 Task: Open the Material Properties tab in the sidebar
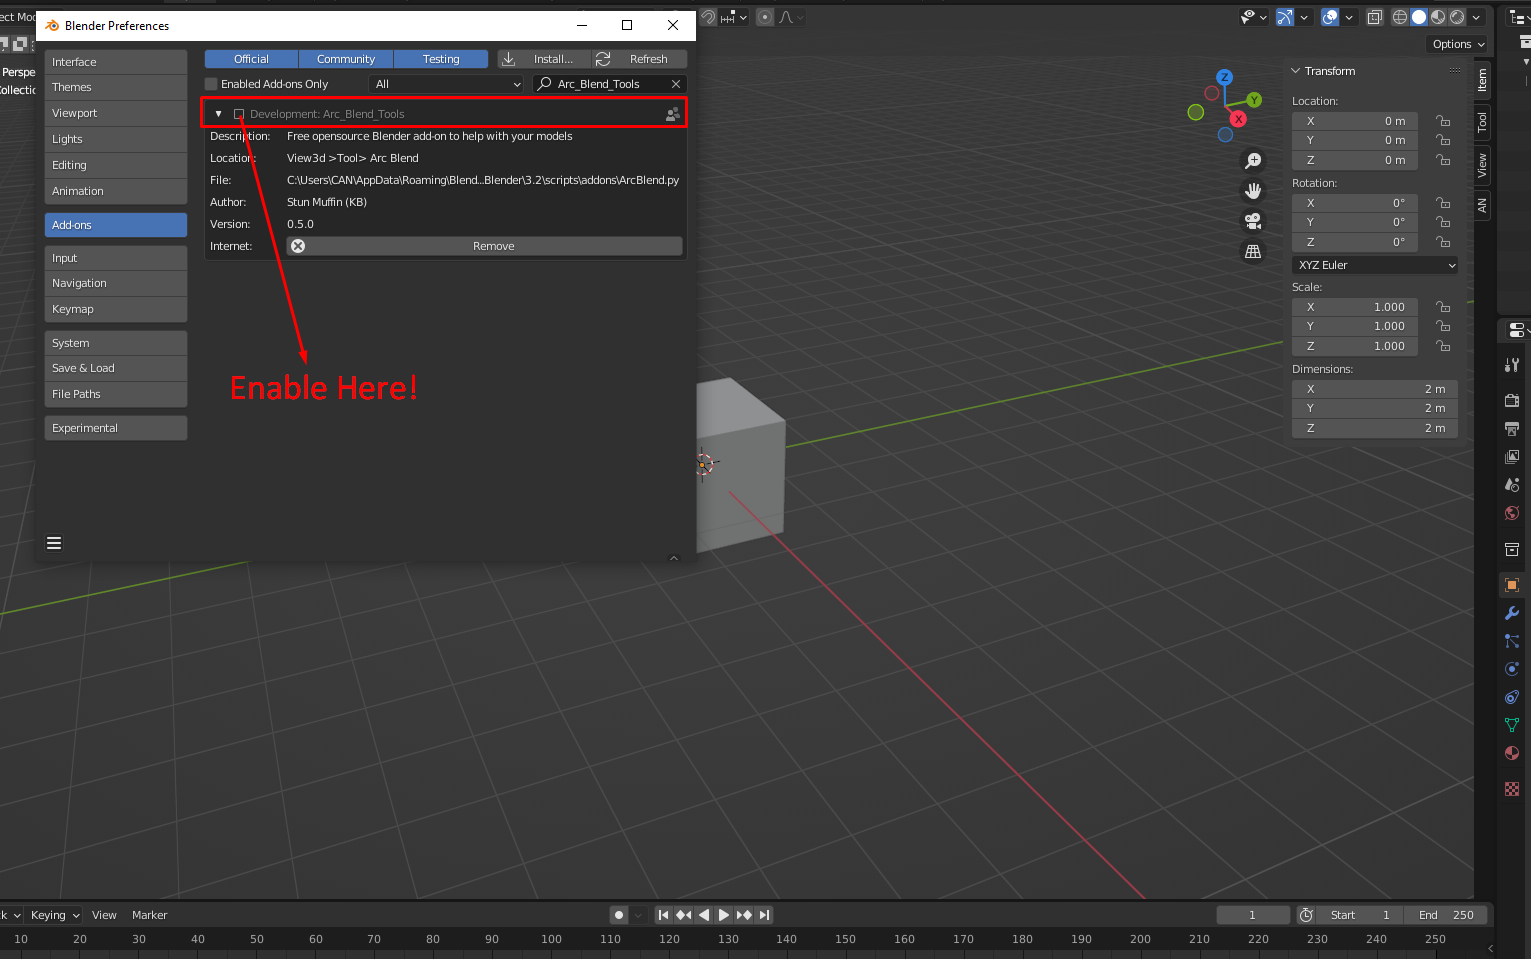pyautogui.click(x=1511, y=753)
